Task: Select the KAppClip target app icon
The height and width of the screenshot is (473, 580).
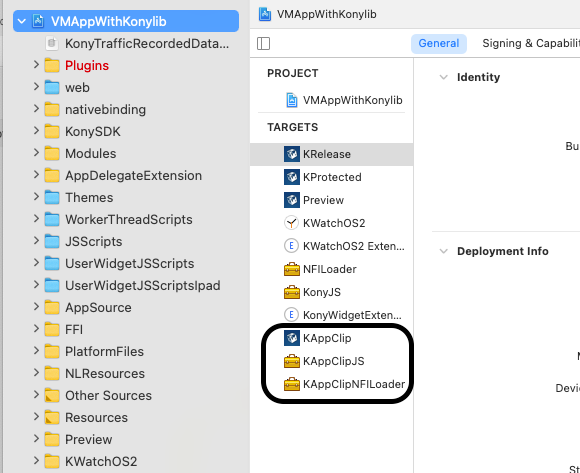Action: [291, 338]
